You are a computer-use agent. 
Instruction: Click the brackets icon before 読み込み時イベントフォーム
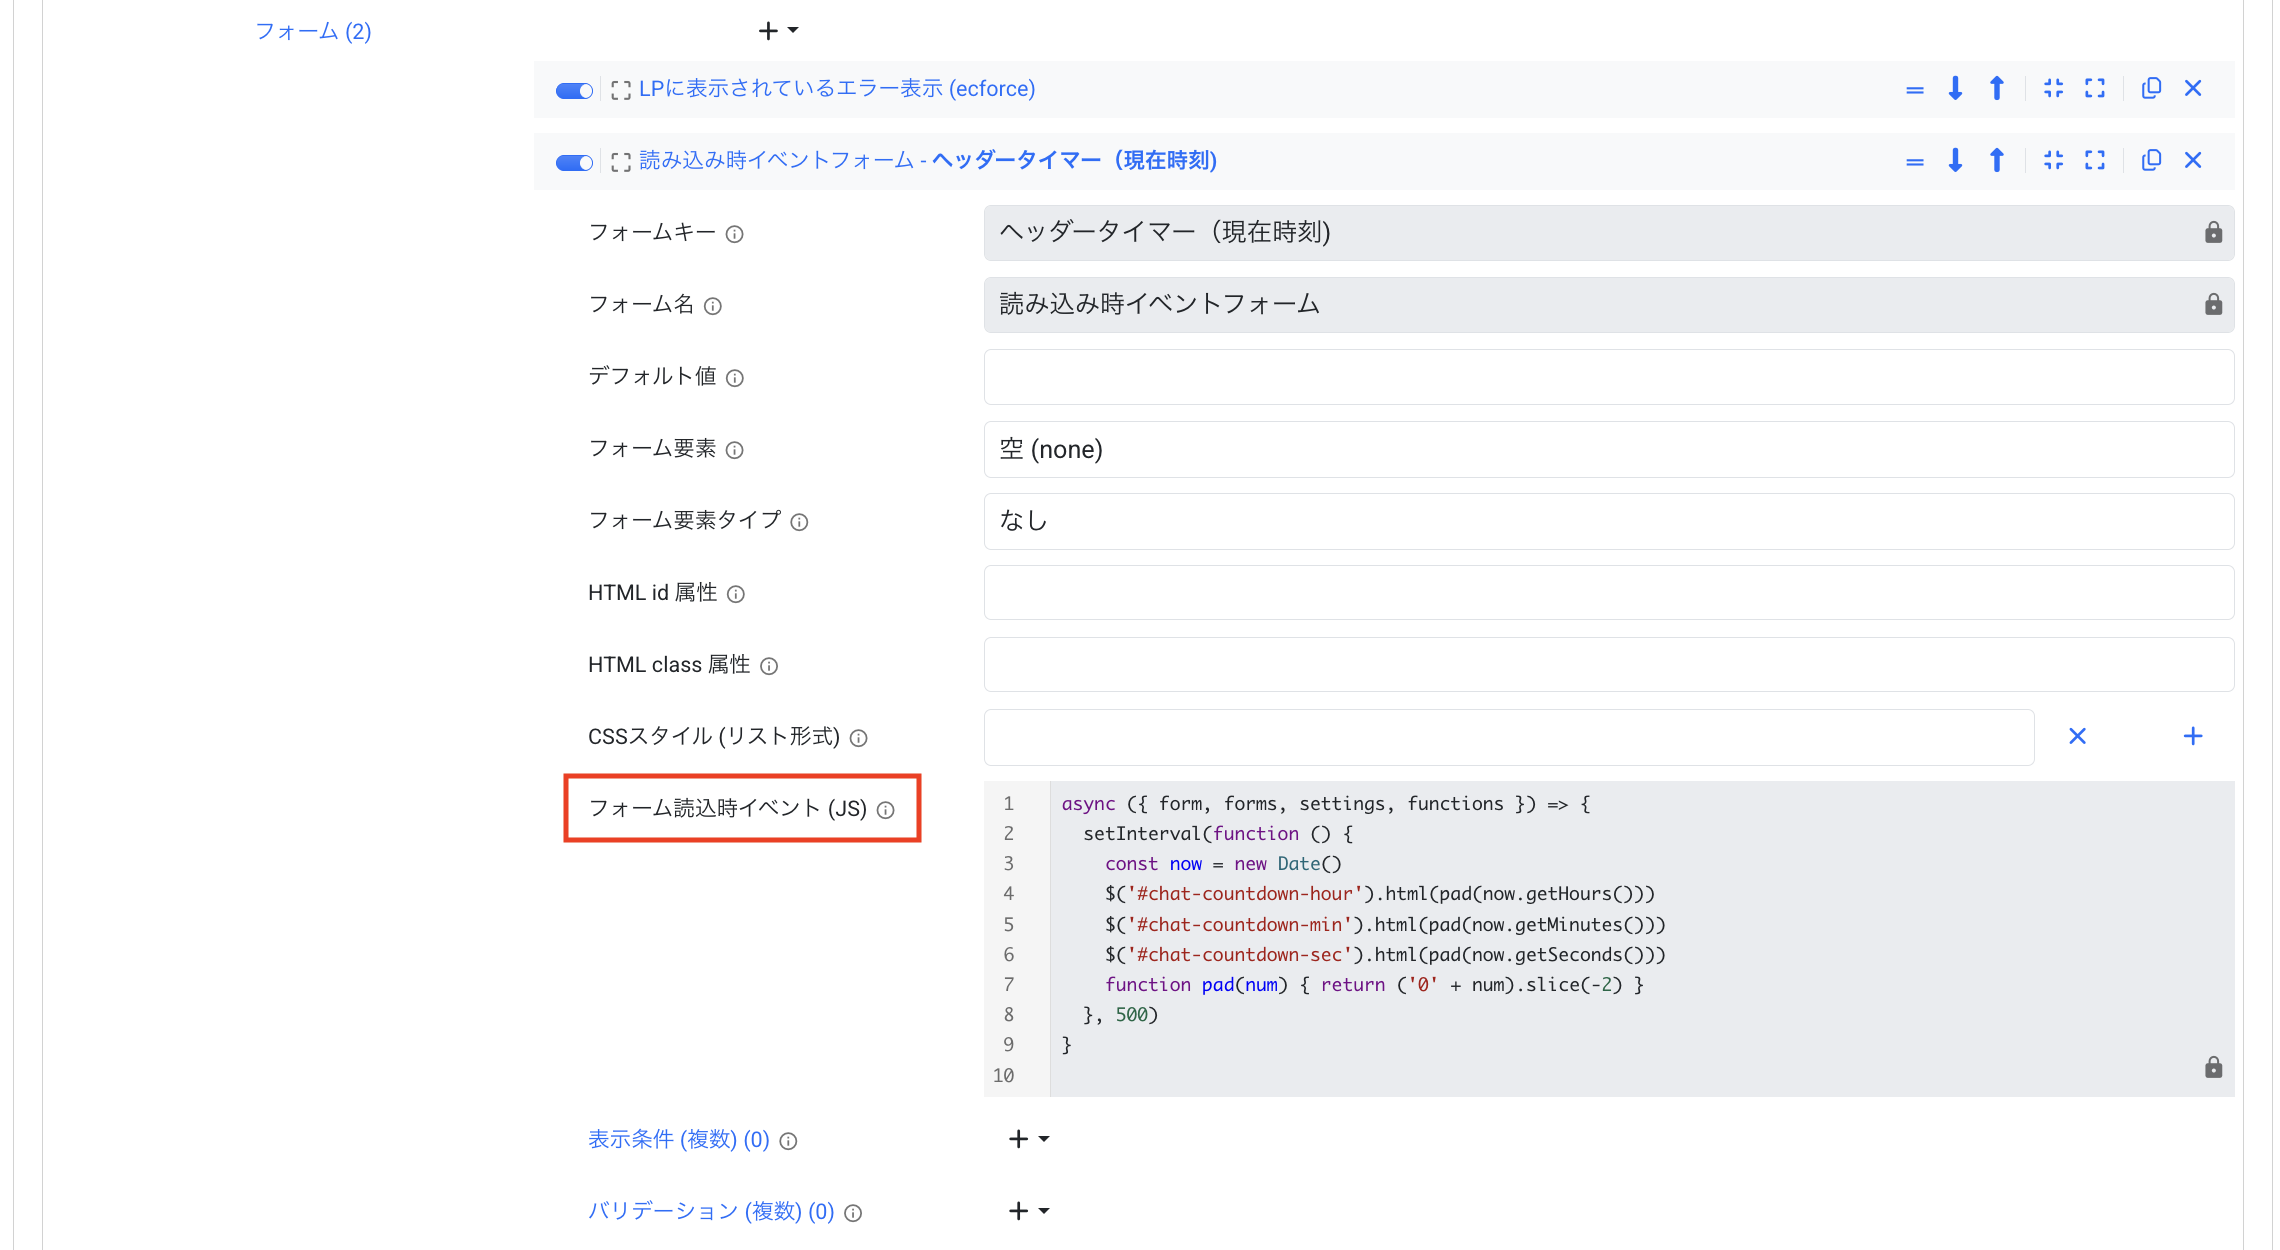(620, 162)
